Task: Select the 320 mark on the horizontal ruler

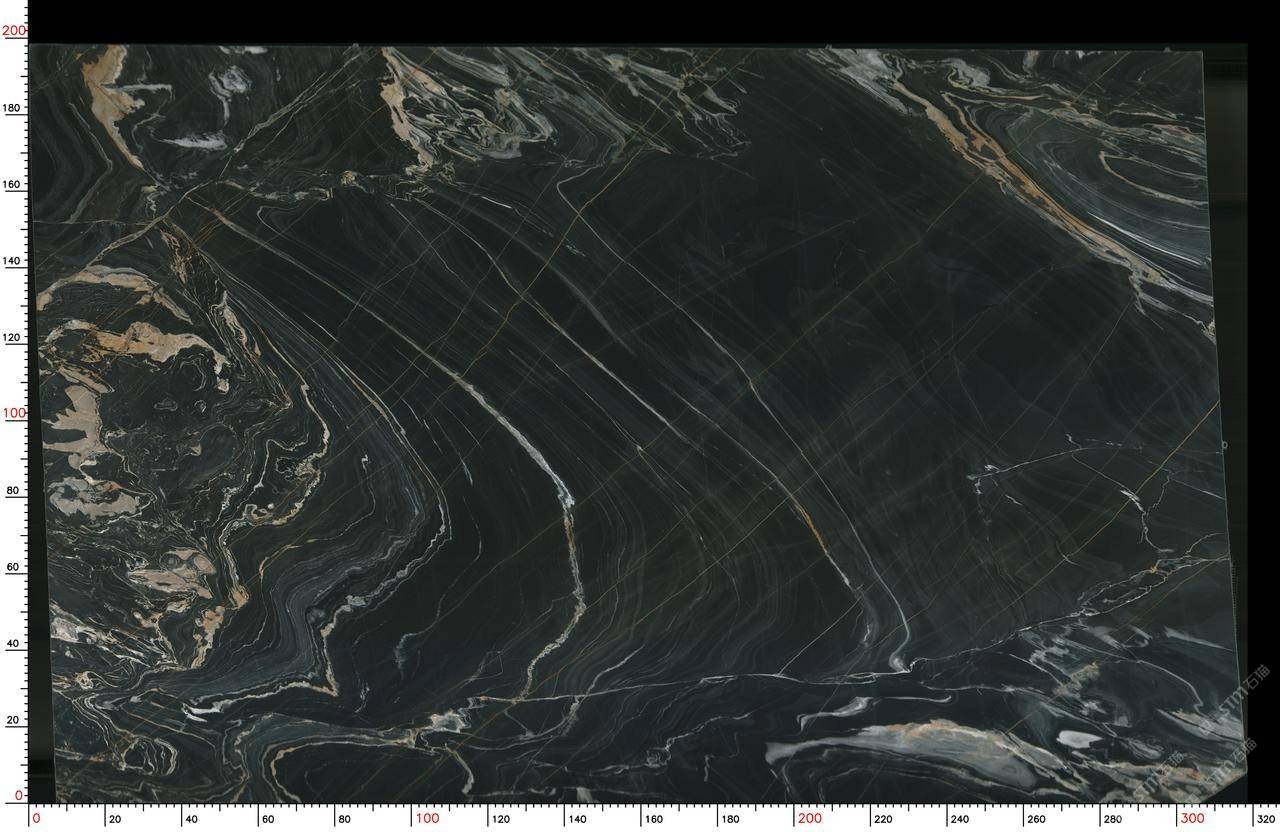Action: pyautogui.click(x=1265, y=819)
